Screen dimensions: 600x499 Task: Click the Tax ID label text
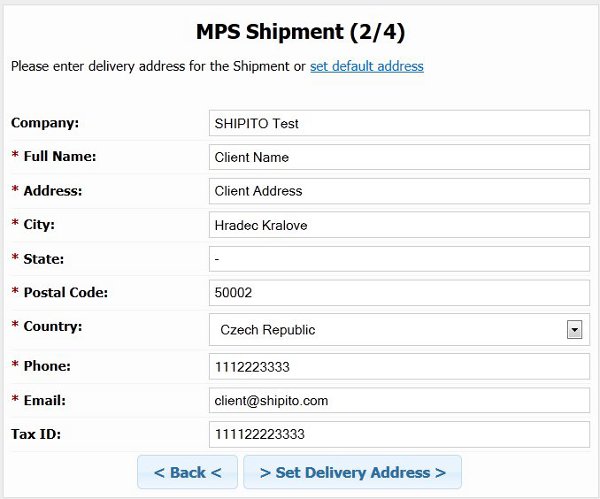(37, 433)
